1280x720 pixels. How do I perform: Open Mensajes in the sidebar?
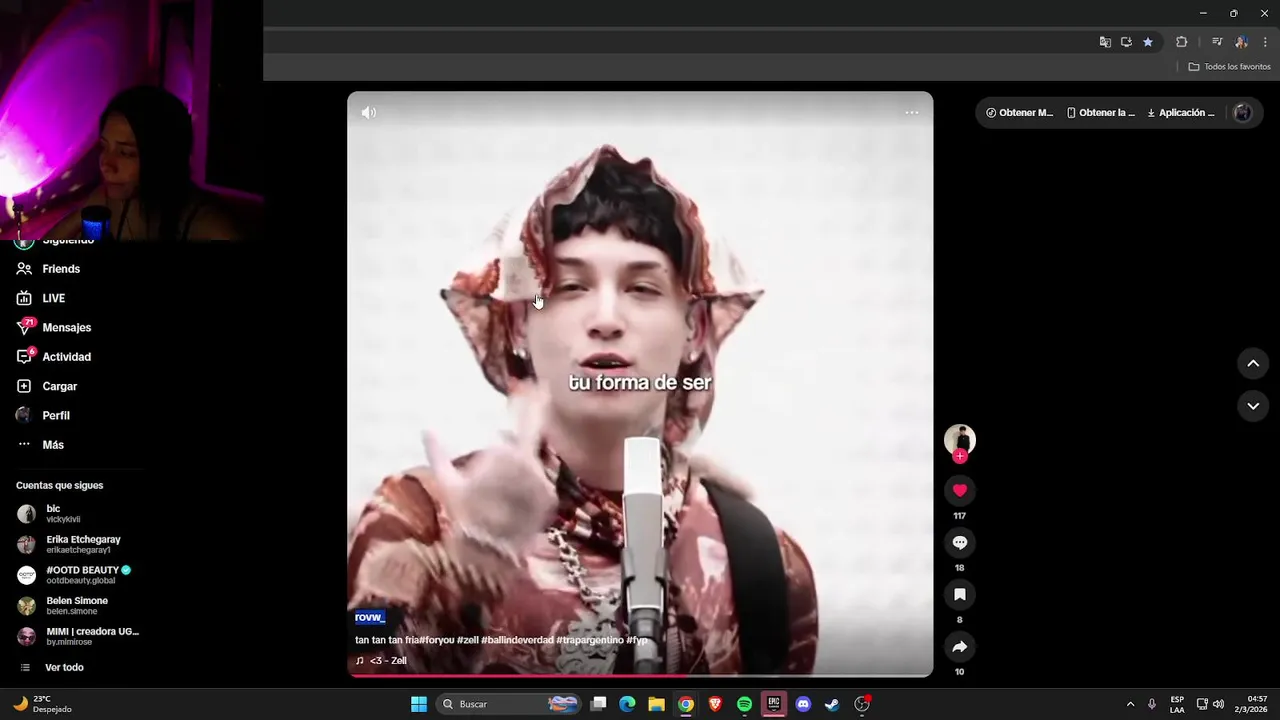click(66, 327)
